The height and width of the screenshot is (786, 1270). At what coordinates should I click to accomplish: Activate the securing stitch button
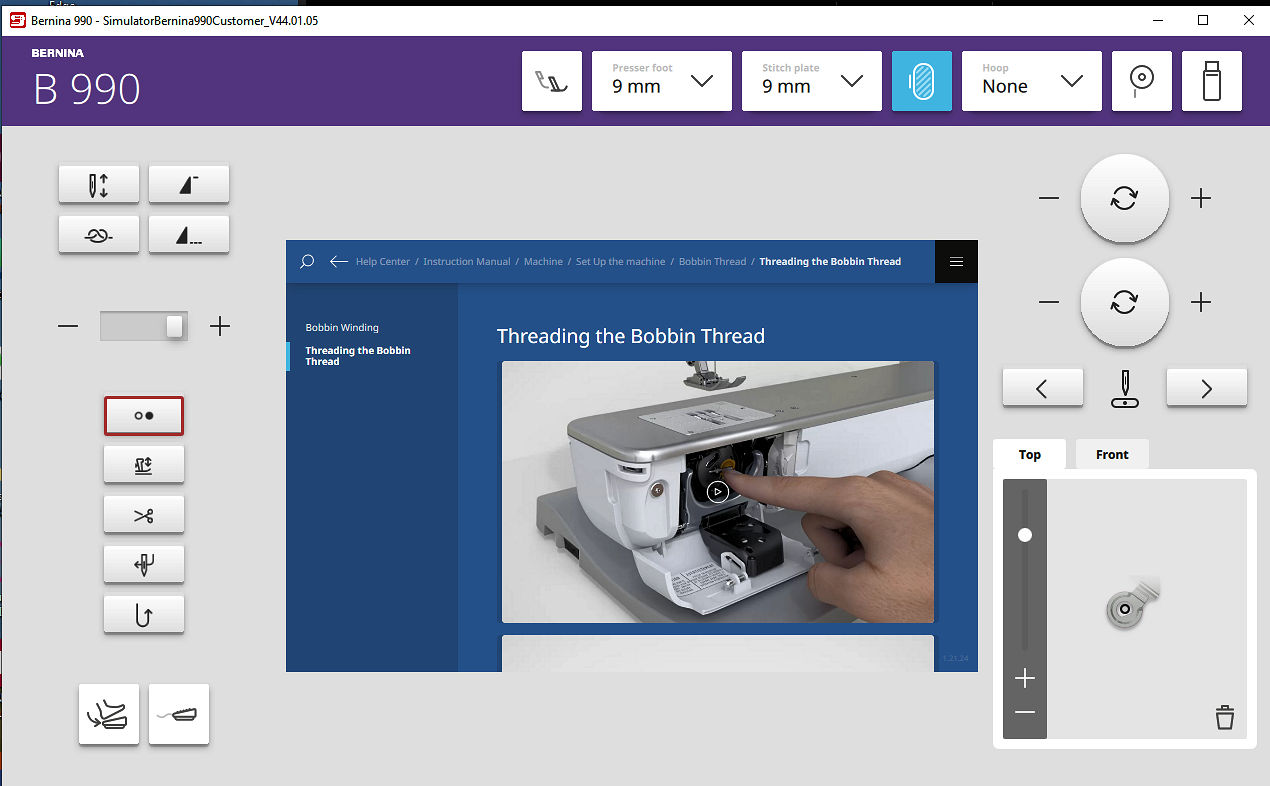(x=98, y=234)
